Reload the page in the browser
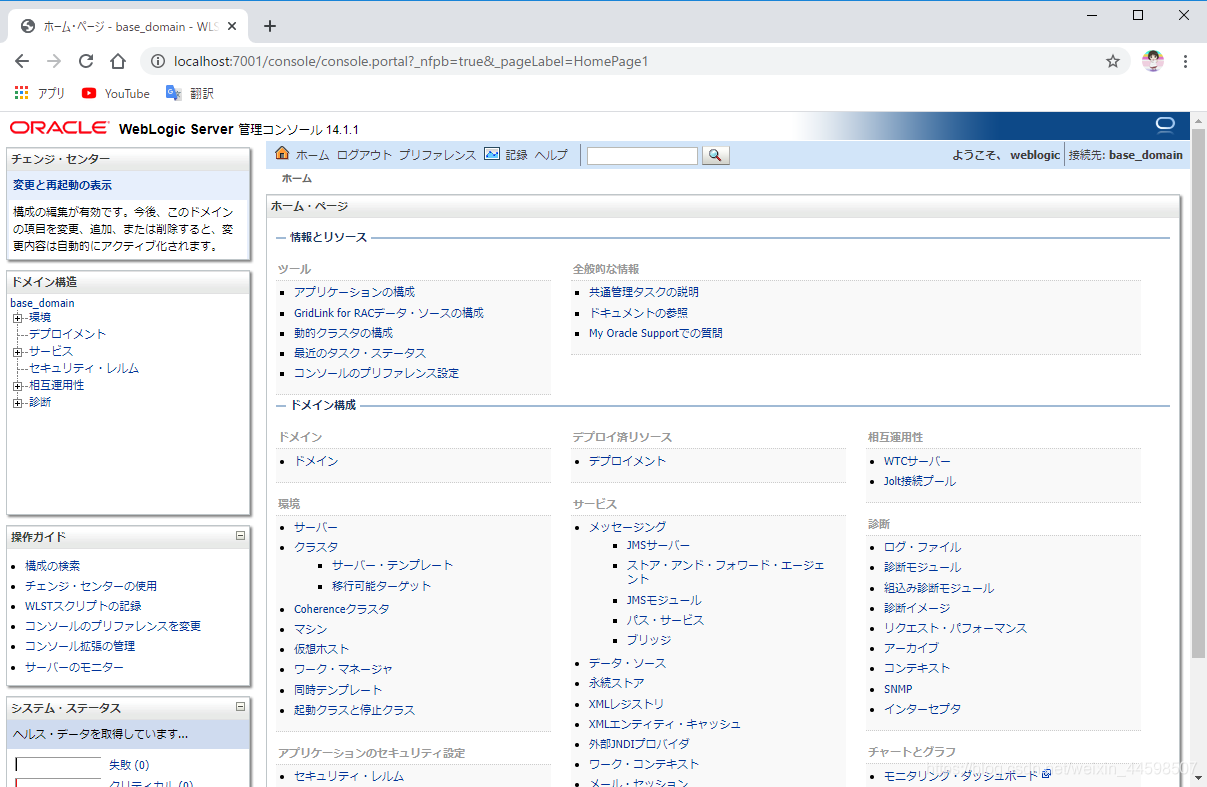This screenshot has width=1207, height=787. (86, 61)
